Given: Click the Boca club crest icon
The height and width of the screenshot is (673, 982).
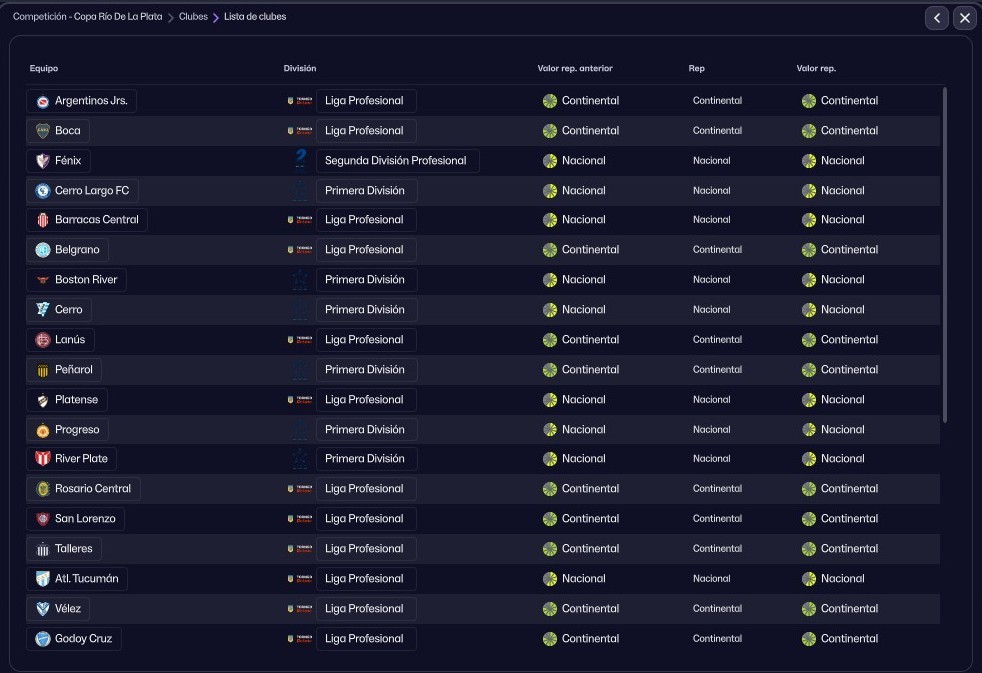Looking at the screenshot, I should [x=43, y=131].
